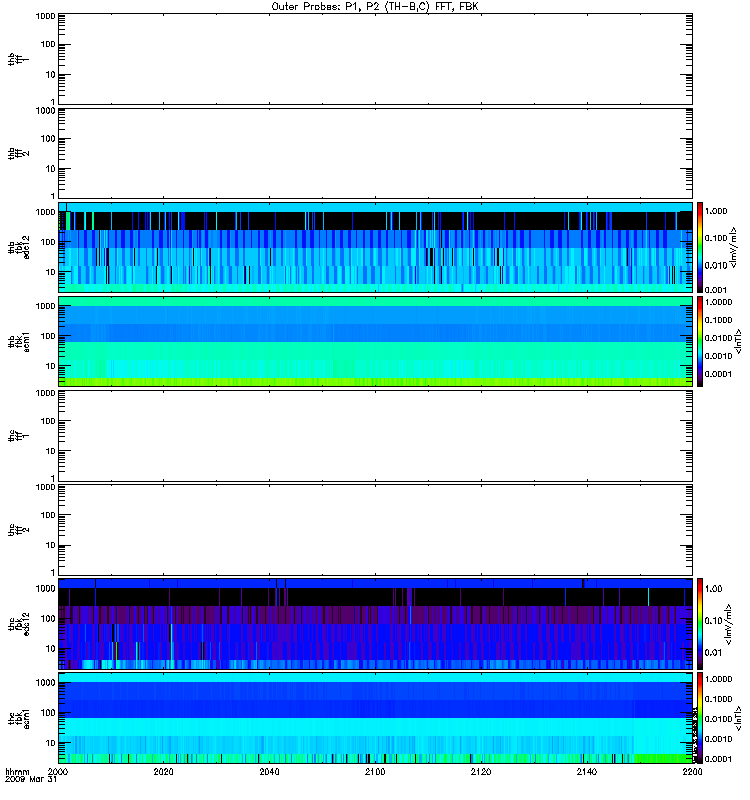Viewport: 750px width, 800px height.
Task: Click the "<|mV/m|>" unit beside thc edc12 color bar
Action: coord(729,624)
